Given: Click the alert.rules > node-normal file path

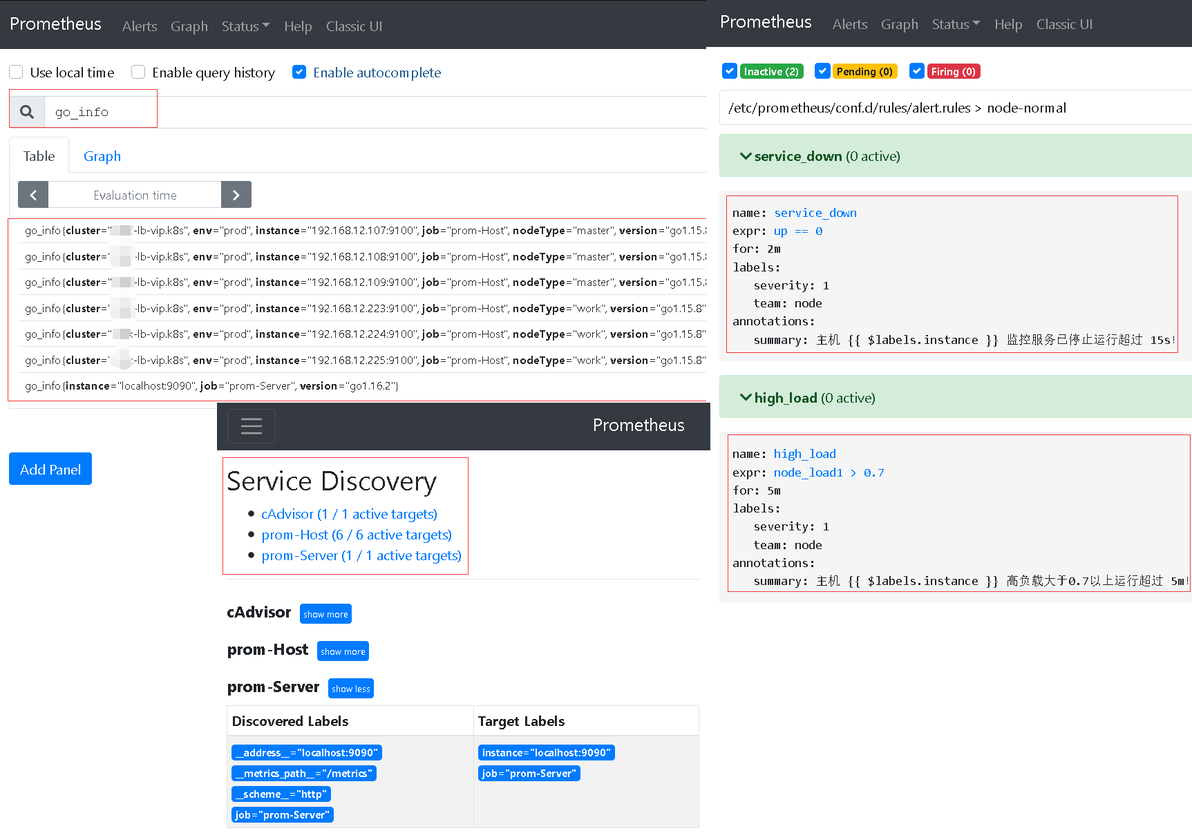Looking at the screenshot, I should pyautogui.click(x=897, y=108).
